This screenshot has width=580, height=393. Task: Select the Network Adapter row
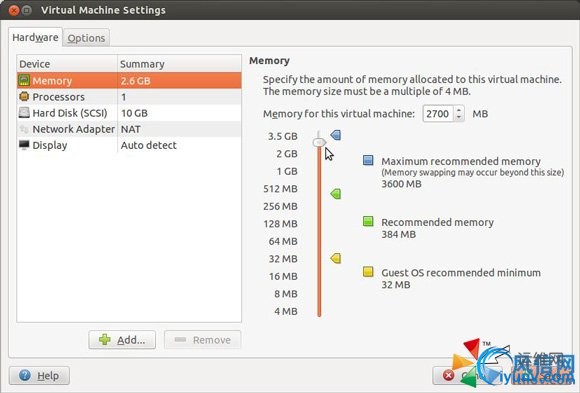click(129, 129)
